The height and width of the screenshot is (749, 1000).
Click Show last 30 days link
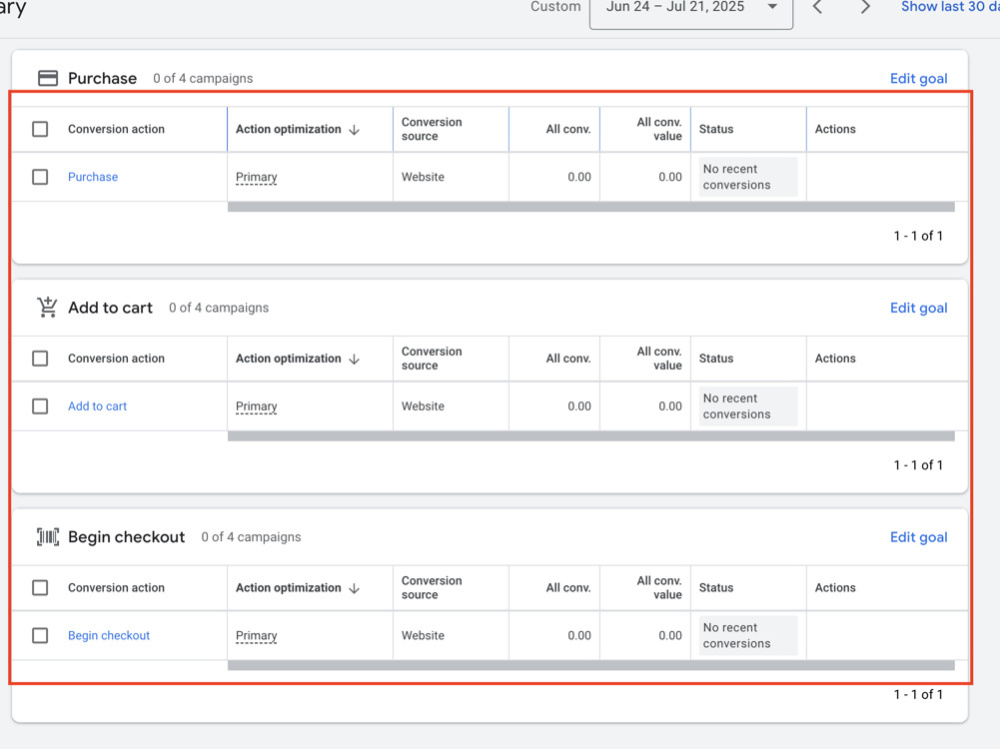950,7
